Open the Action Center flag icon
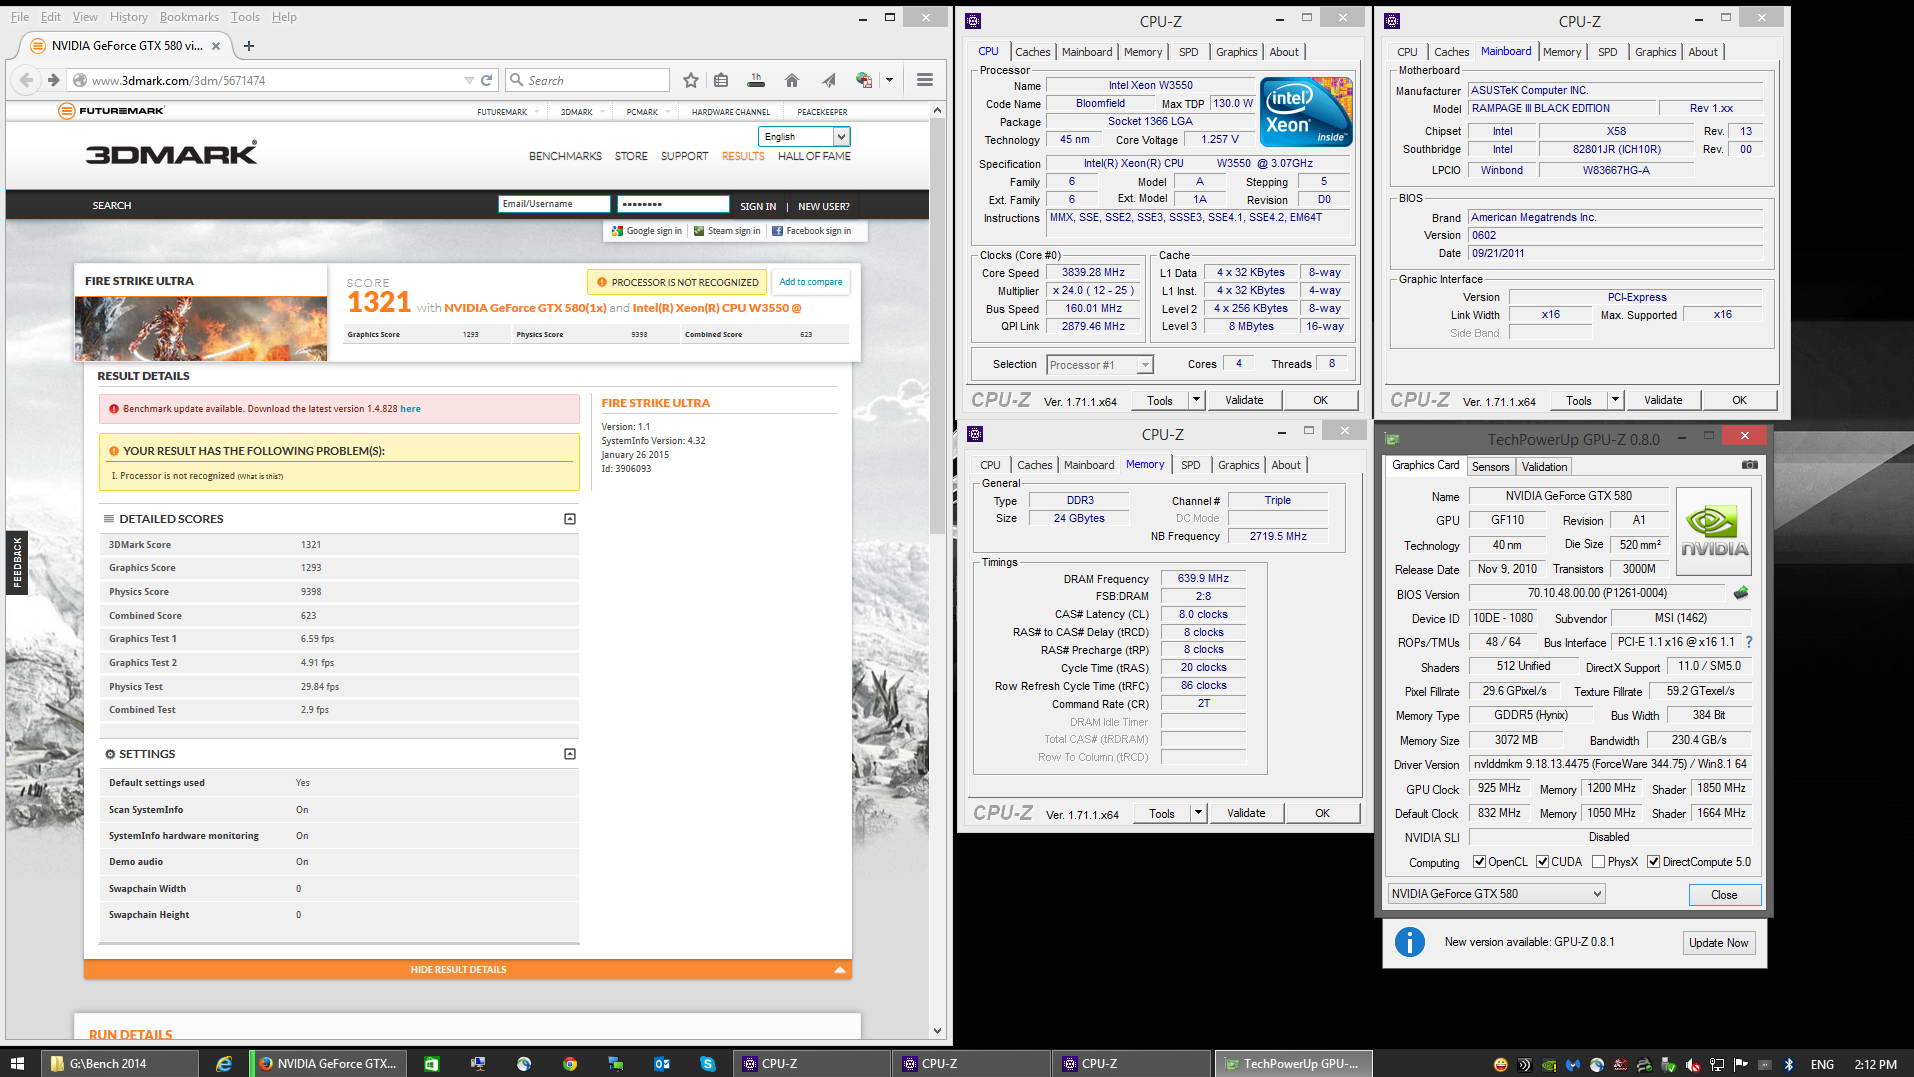 coord(1741,1064)
